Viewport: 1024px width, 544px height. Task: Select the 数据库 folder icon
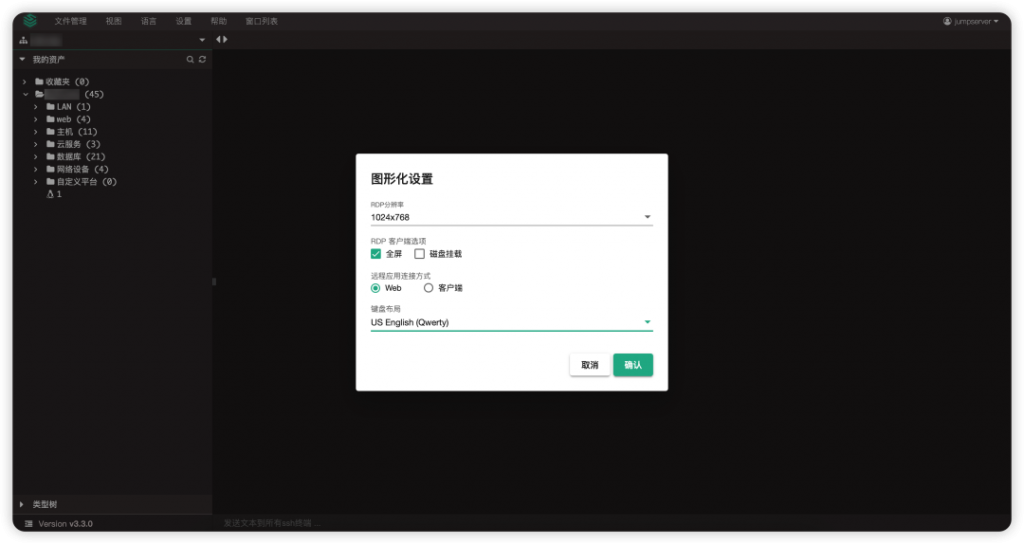(50, 157)
